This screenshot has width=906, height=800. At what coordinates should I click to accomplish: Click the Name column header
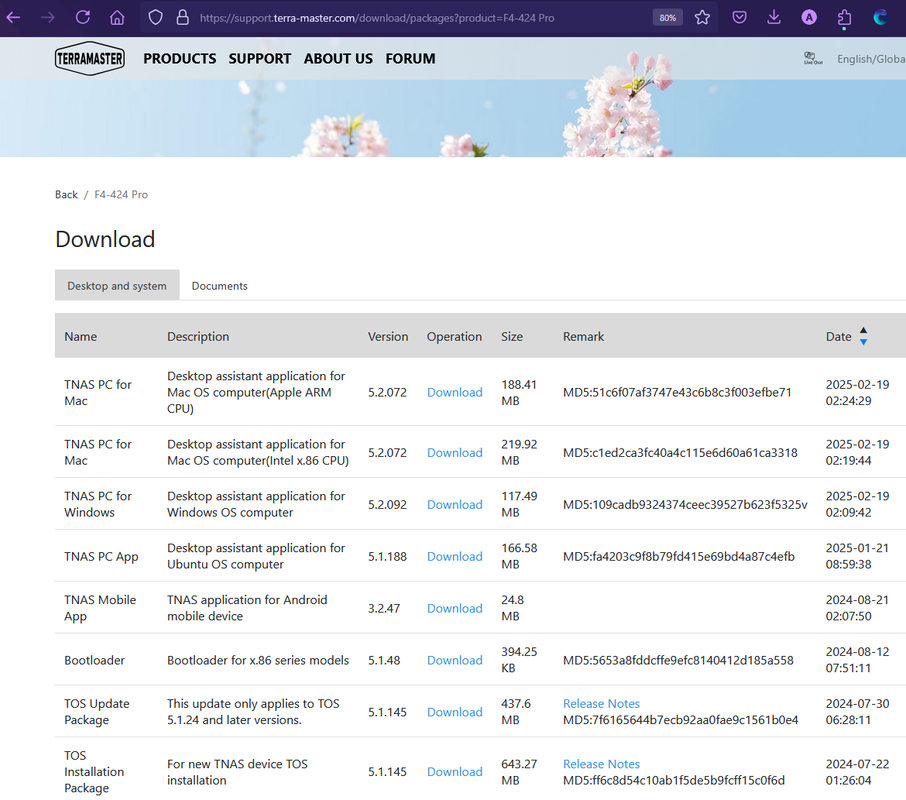click(x=80, y=336)
